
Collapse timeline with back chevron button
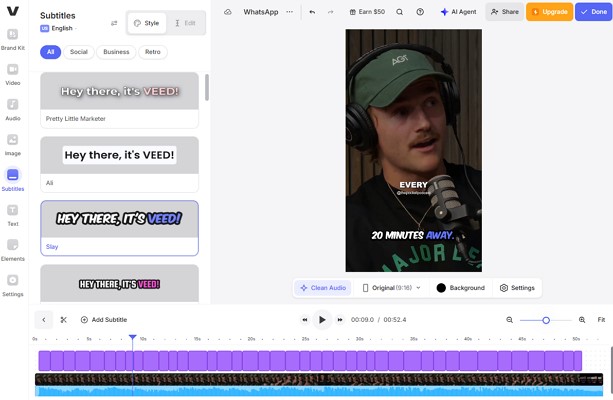pyautogui.click(x=43, y=320)
